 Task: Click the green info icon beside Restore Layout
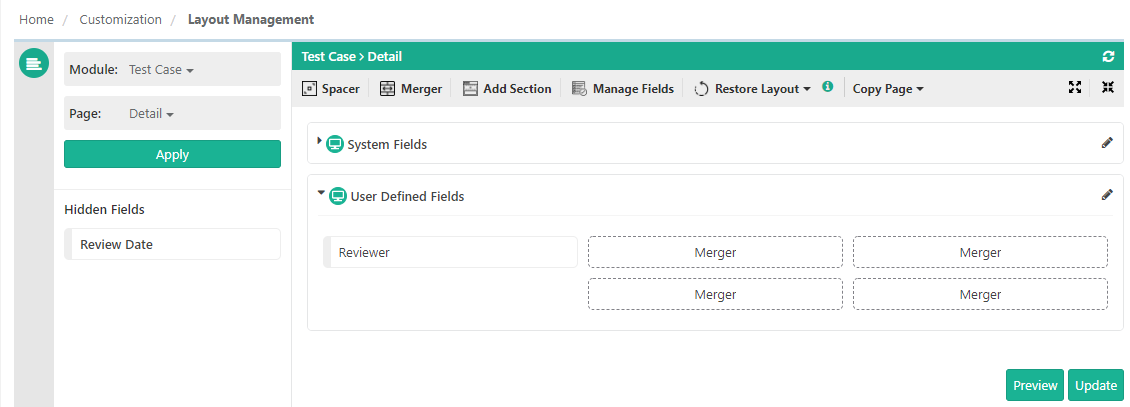(827, 87)
